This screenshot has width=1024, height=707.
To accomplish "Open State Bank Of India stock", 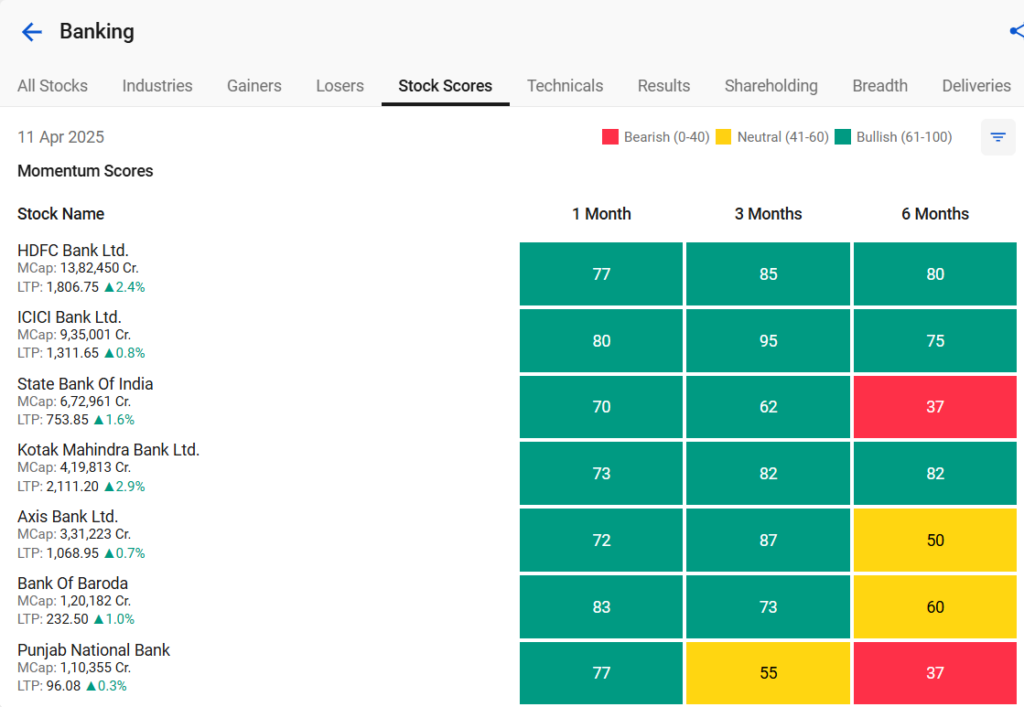I will pyautogui.click(x=85, y=383).
